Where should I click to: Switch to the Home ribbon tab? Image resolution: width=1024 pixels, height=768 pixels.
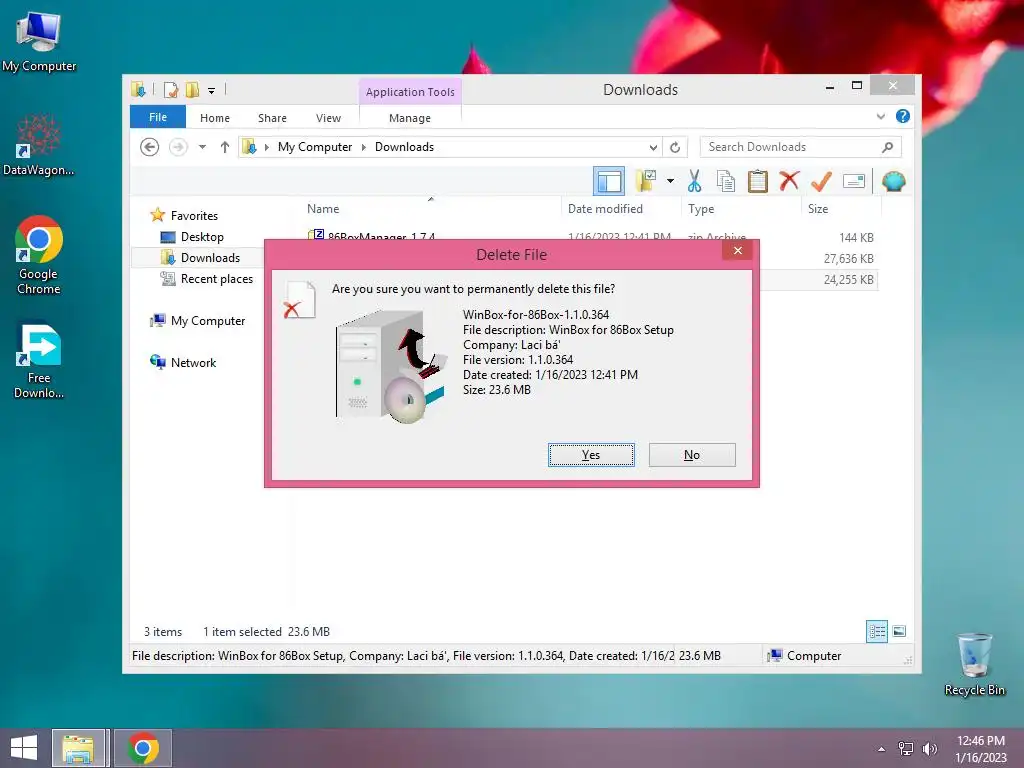pos(215,118)
